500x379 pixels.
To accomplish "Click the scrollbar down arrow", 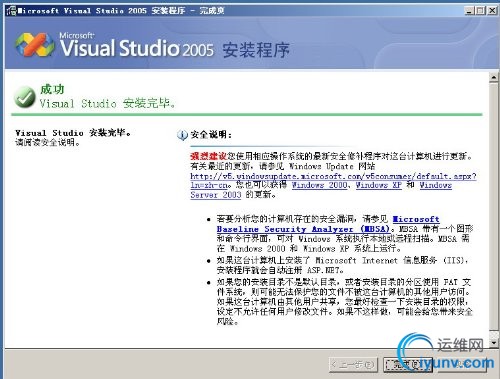I will pyautogui.click(x=494, y=343).
